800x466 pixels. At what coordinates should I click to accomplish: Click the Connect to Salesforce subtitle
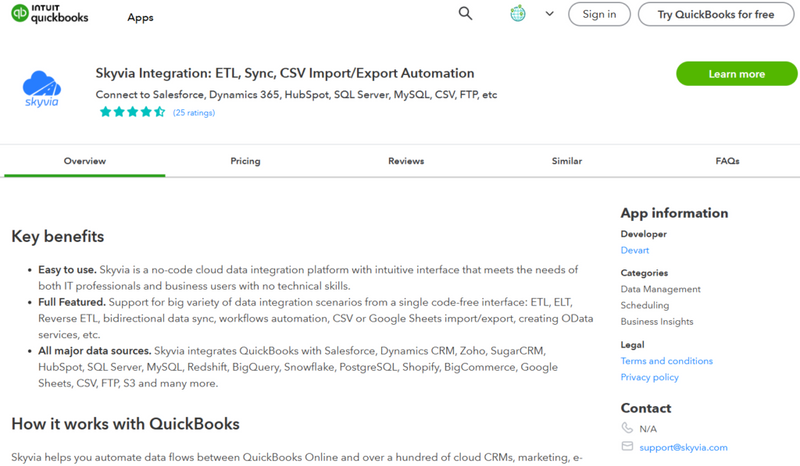296,94
